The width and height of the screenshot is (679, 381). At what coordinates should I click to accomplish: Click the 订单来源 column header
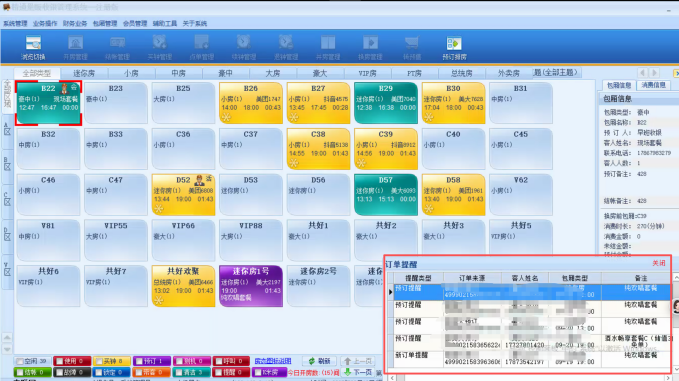(x=472, y=278)
